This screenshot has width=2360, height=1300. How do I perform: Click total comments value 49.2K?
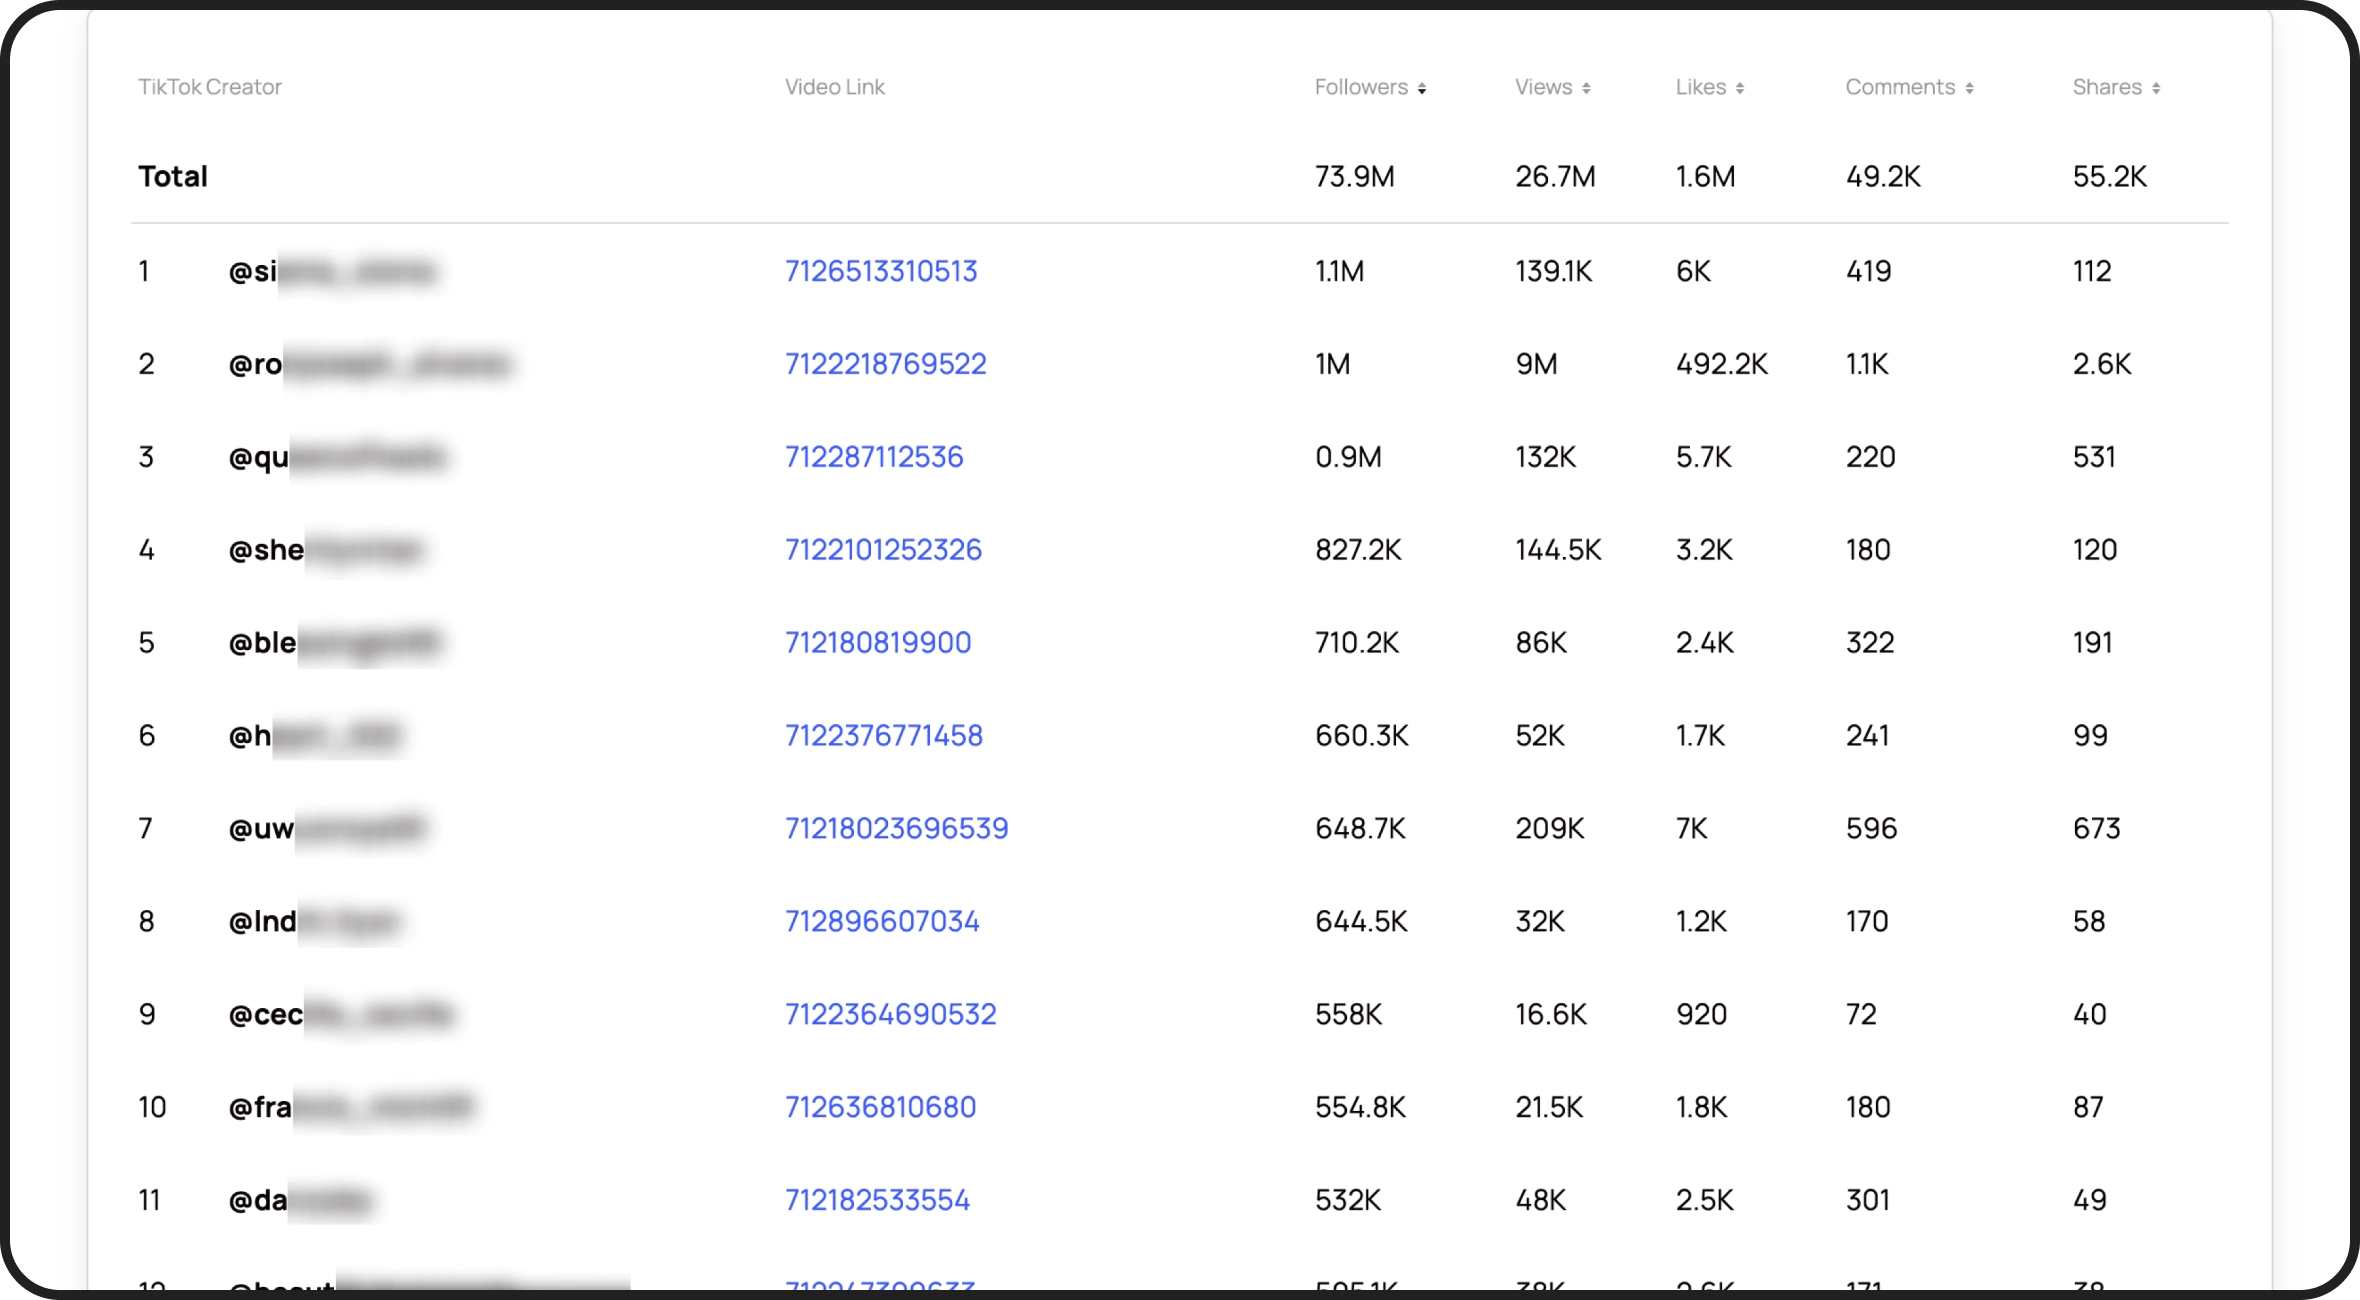pos(1883,176)
